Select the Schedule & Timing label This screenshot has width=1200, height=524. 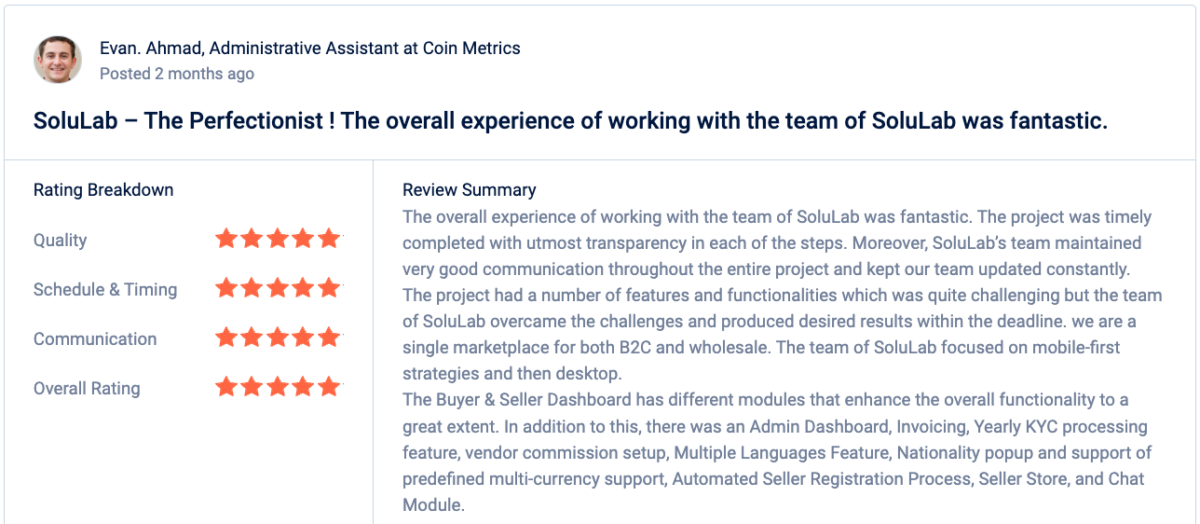point(105,289)
